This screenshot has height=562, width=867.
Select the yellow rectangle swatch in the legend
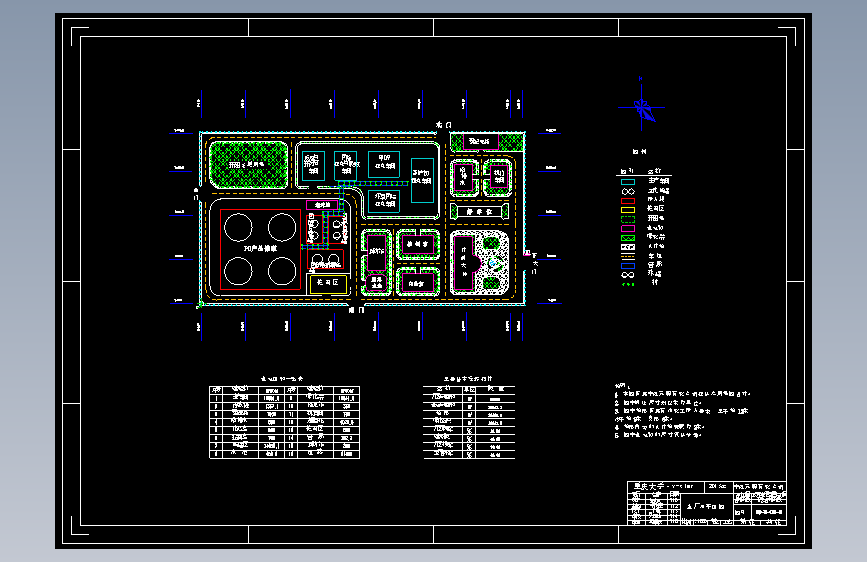click(628, 210)
